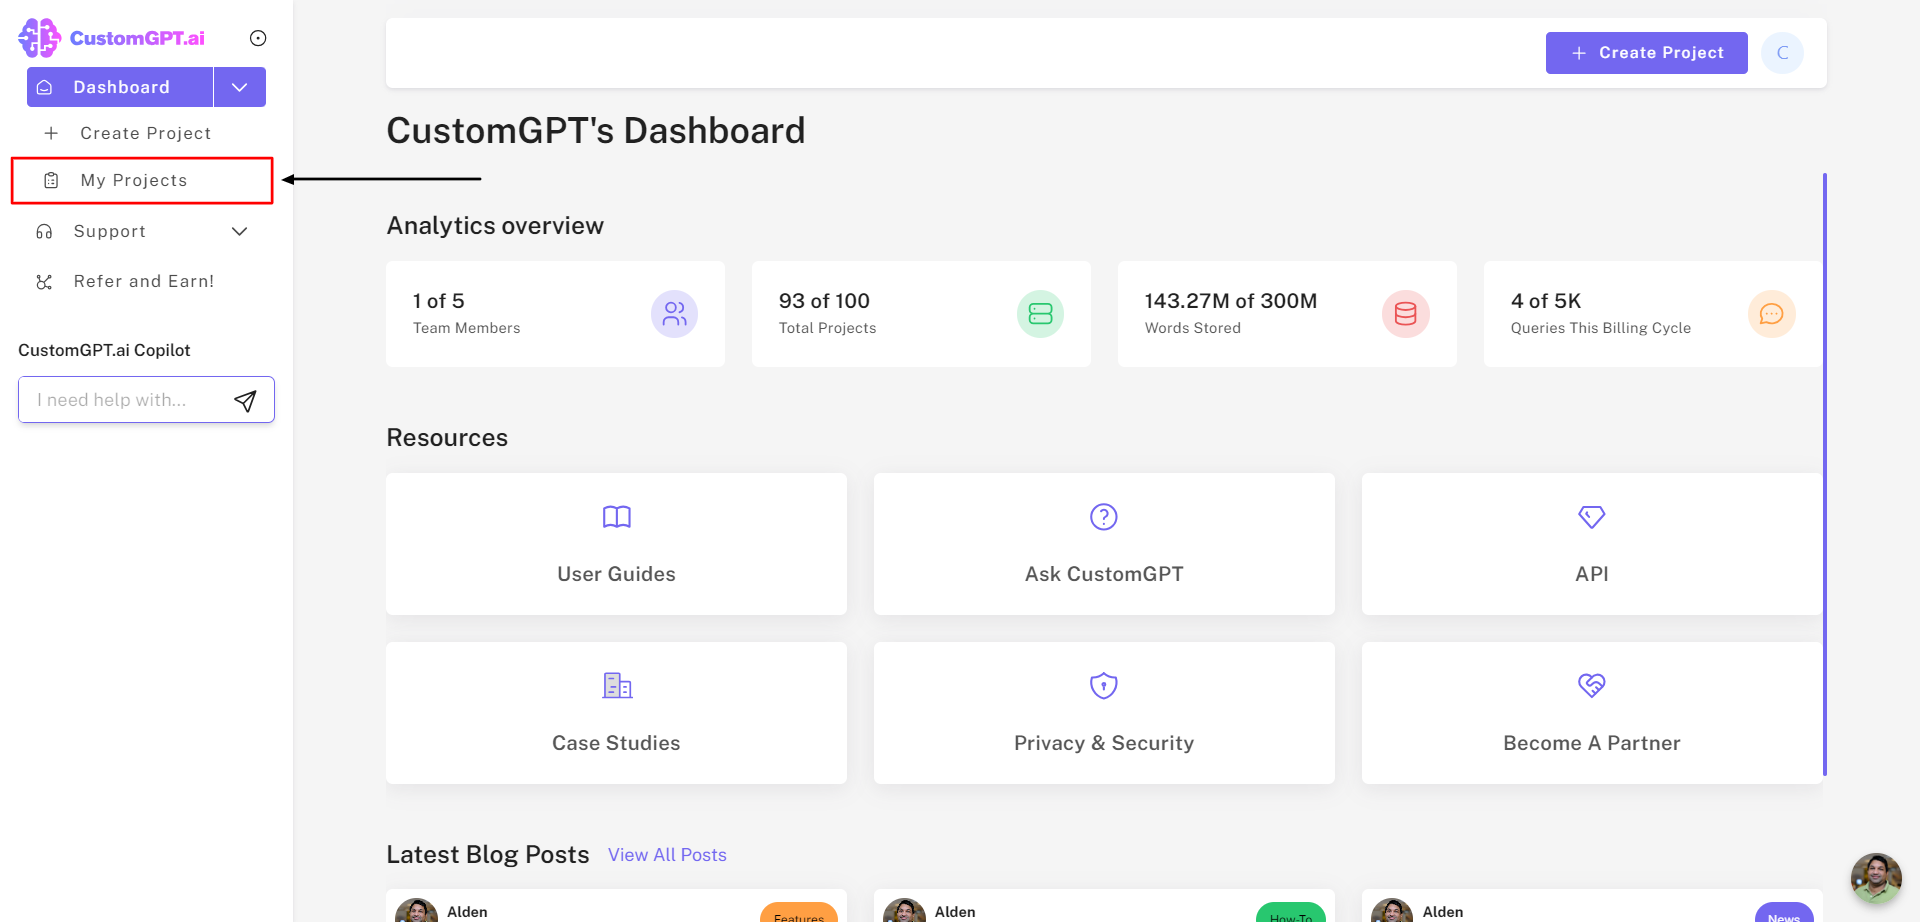Viewport: 1920px width, 922px height.
Task: Click the Words Stored database icon
Action: [x=1406, y=314]
